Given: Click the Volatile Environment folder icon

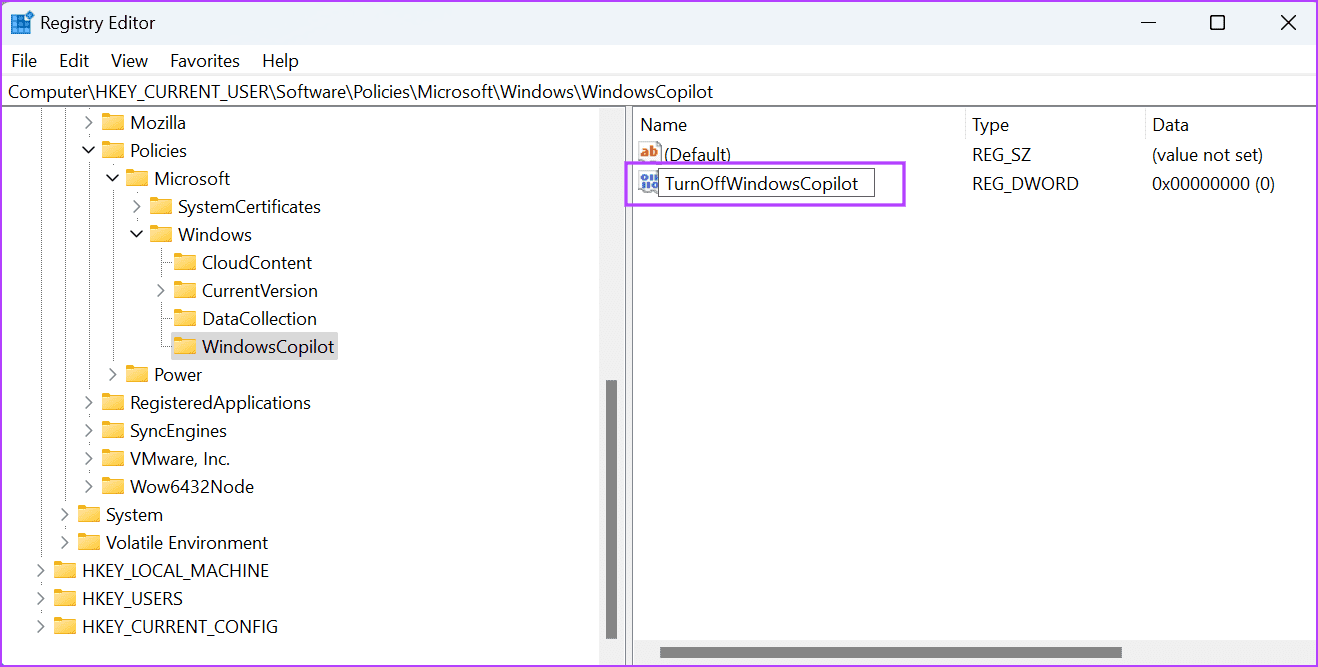Looking at the screenshot, I should (89, 543).
